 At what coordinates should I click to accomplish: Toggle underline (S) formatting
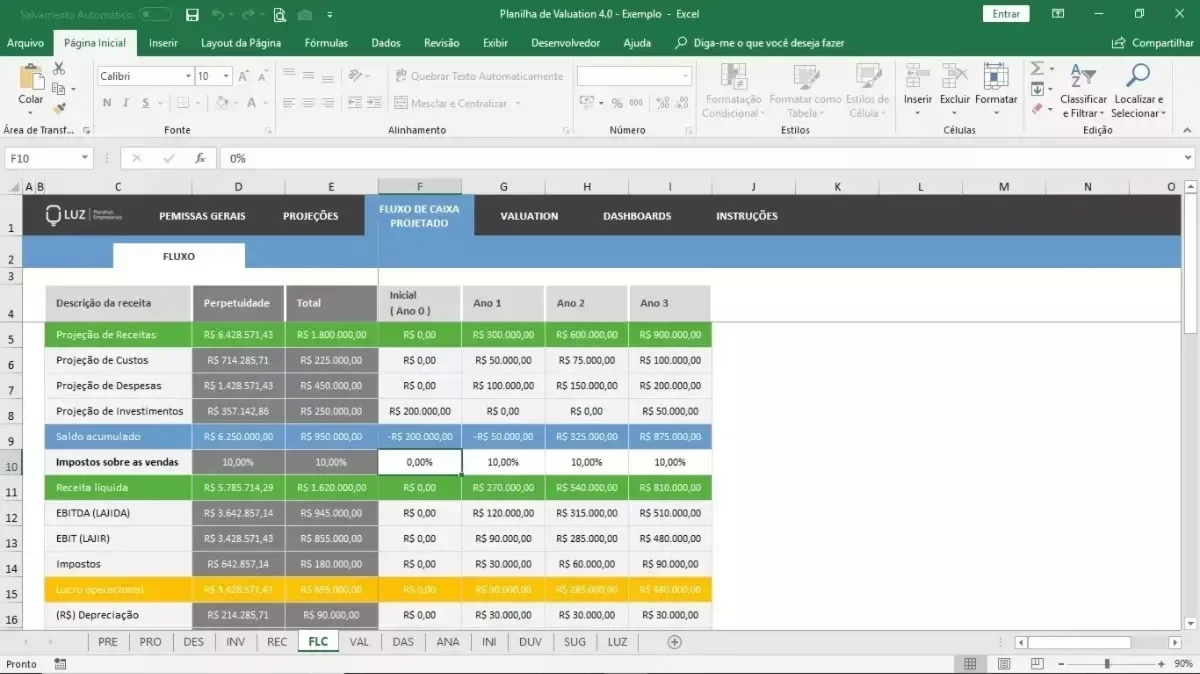tap(145, 103)
